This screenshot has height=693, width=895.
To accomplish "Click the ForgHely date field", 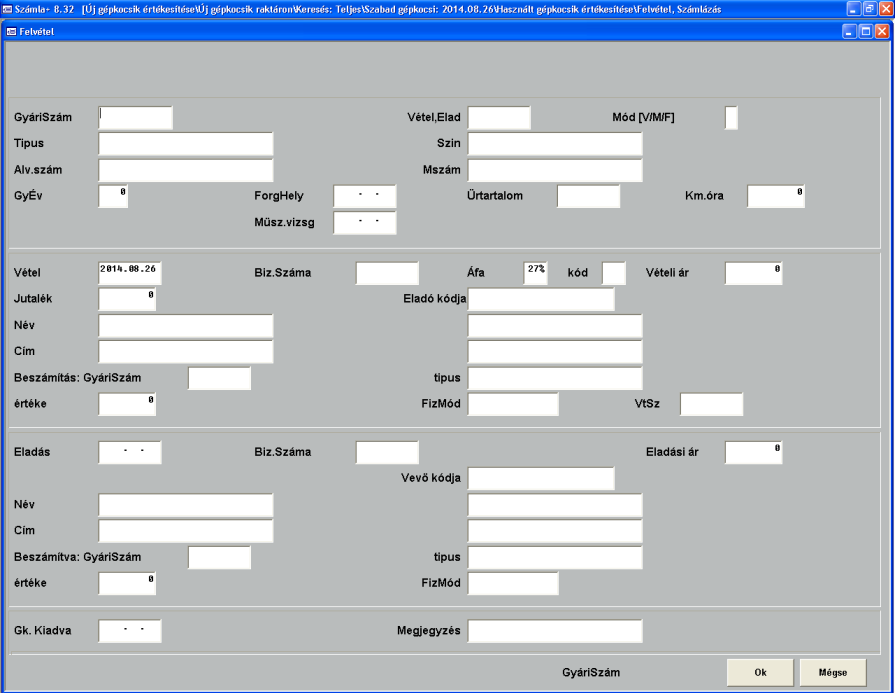I will 365,196.
